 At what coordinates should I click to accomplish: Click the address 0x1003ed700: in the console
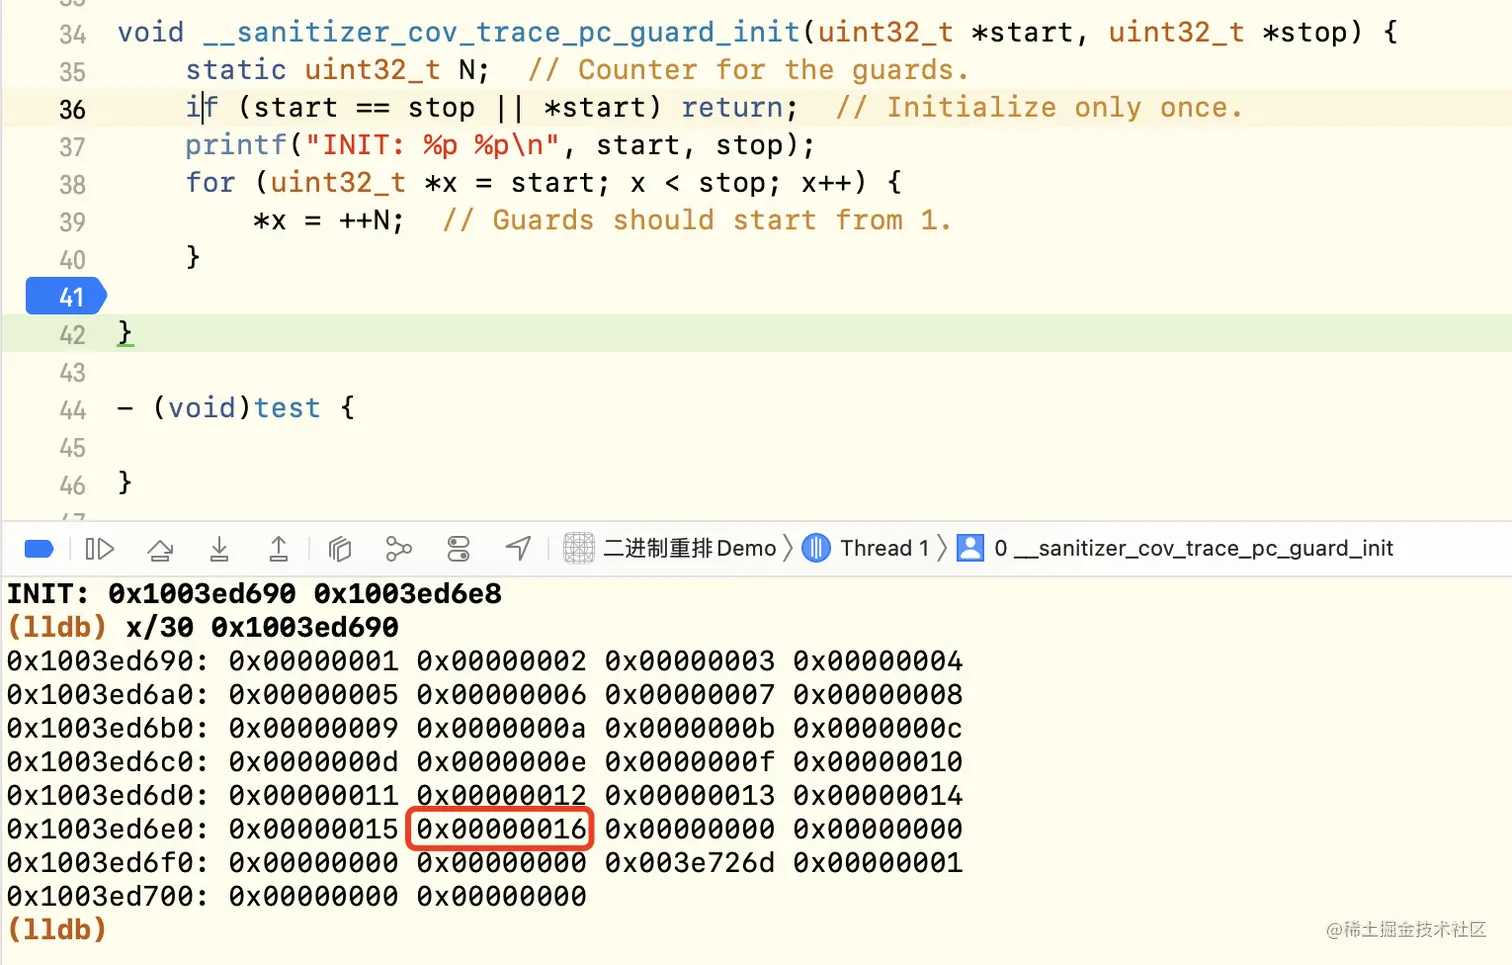click(x=108, y=897)
